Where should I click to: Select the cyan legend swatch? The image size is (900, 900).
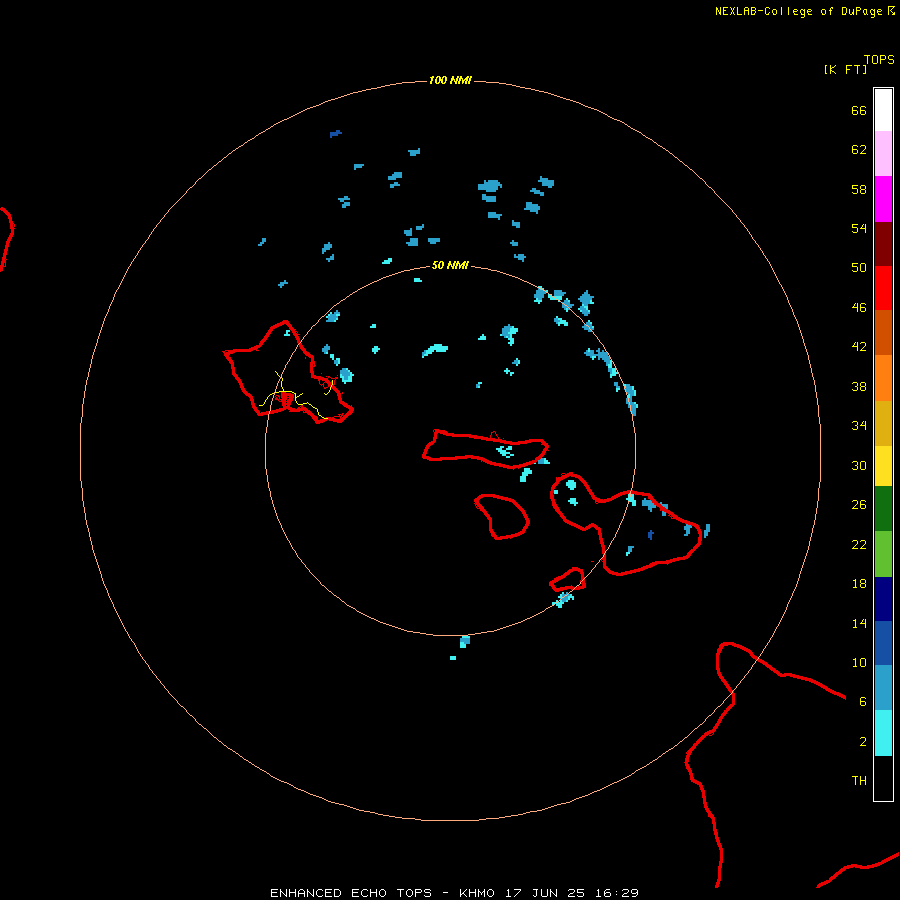tap(883, 733)
